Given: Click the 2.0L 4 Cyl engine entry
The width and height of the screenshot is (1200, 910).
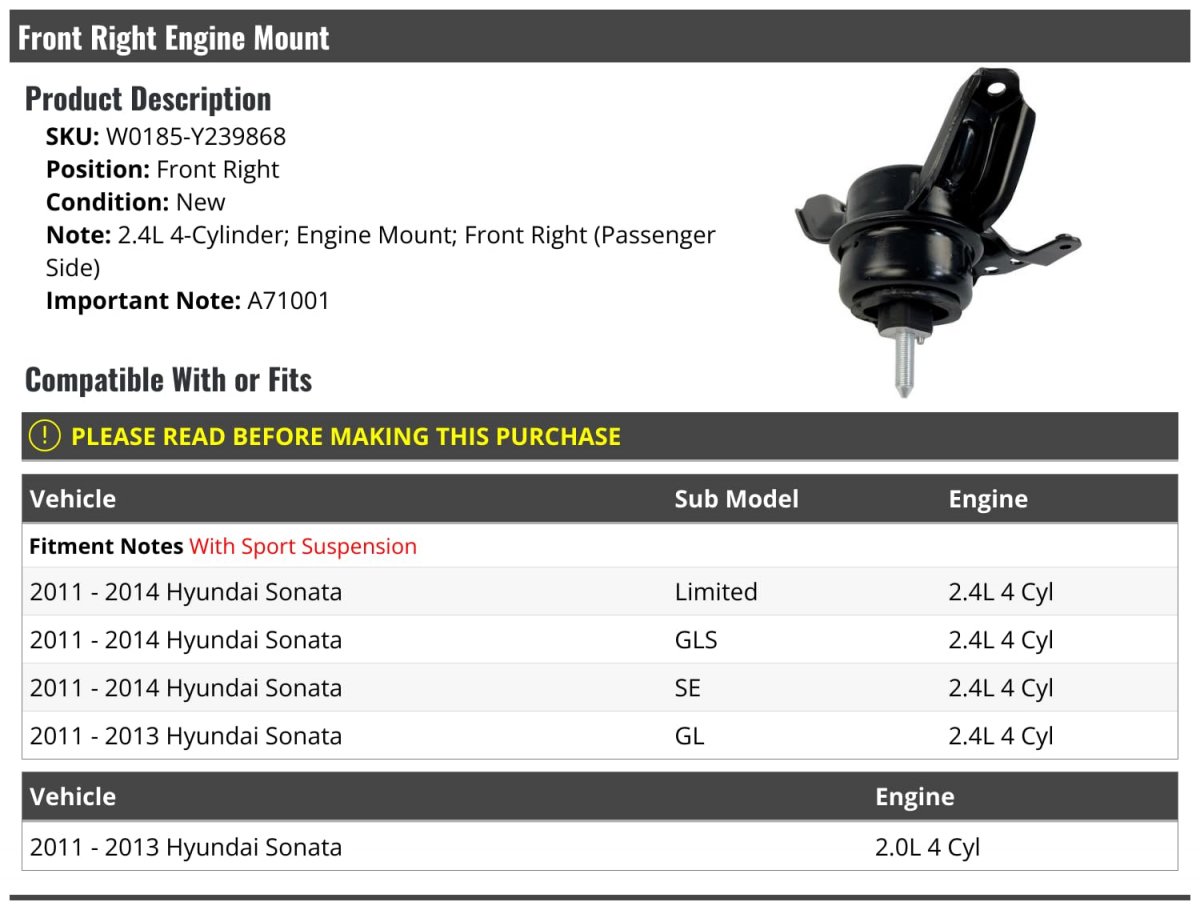Looking at the screenshot, I should click(x=927, y=847).
